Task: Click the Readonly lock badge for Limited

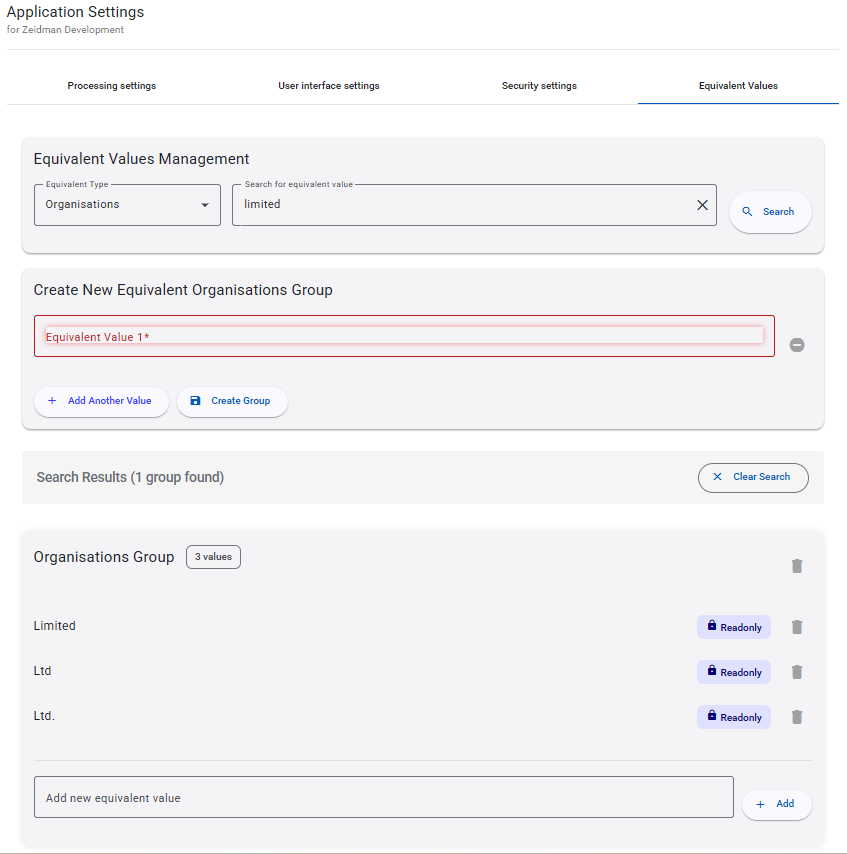Action: (733, 627)
